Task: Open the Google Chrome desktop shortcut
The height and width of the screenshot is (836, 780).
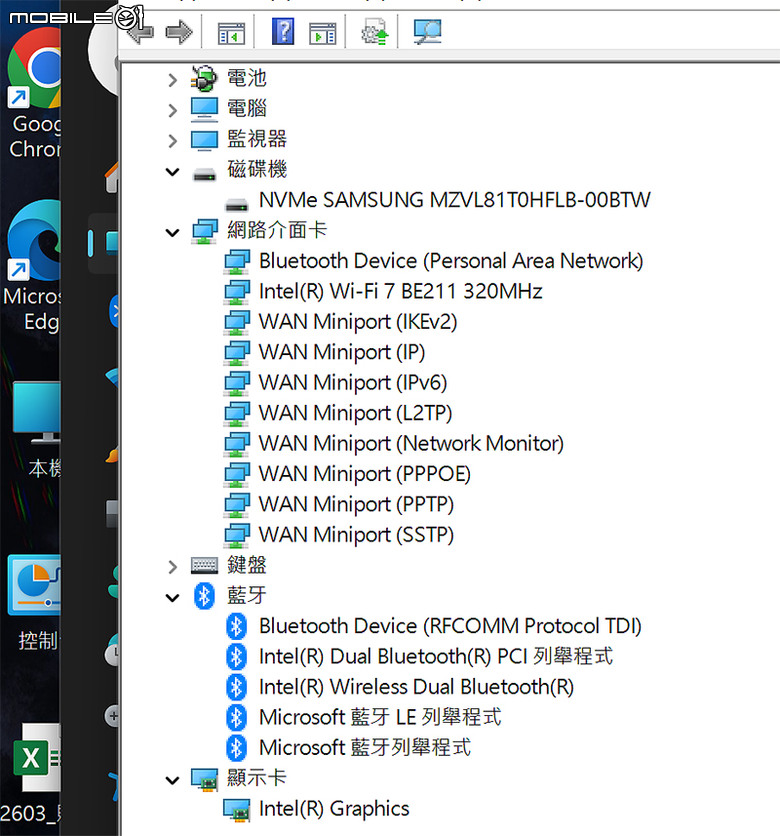Action: (x=33, y=93)
